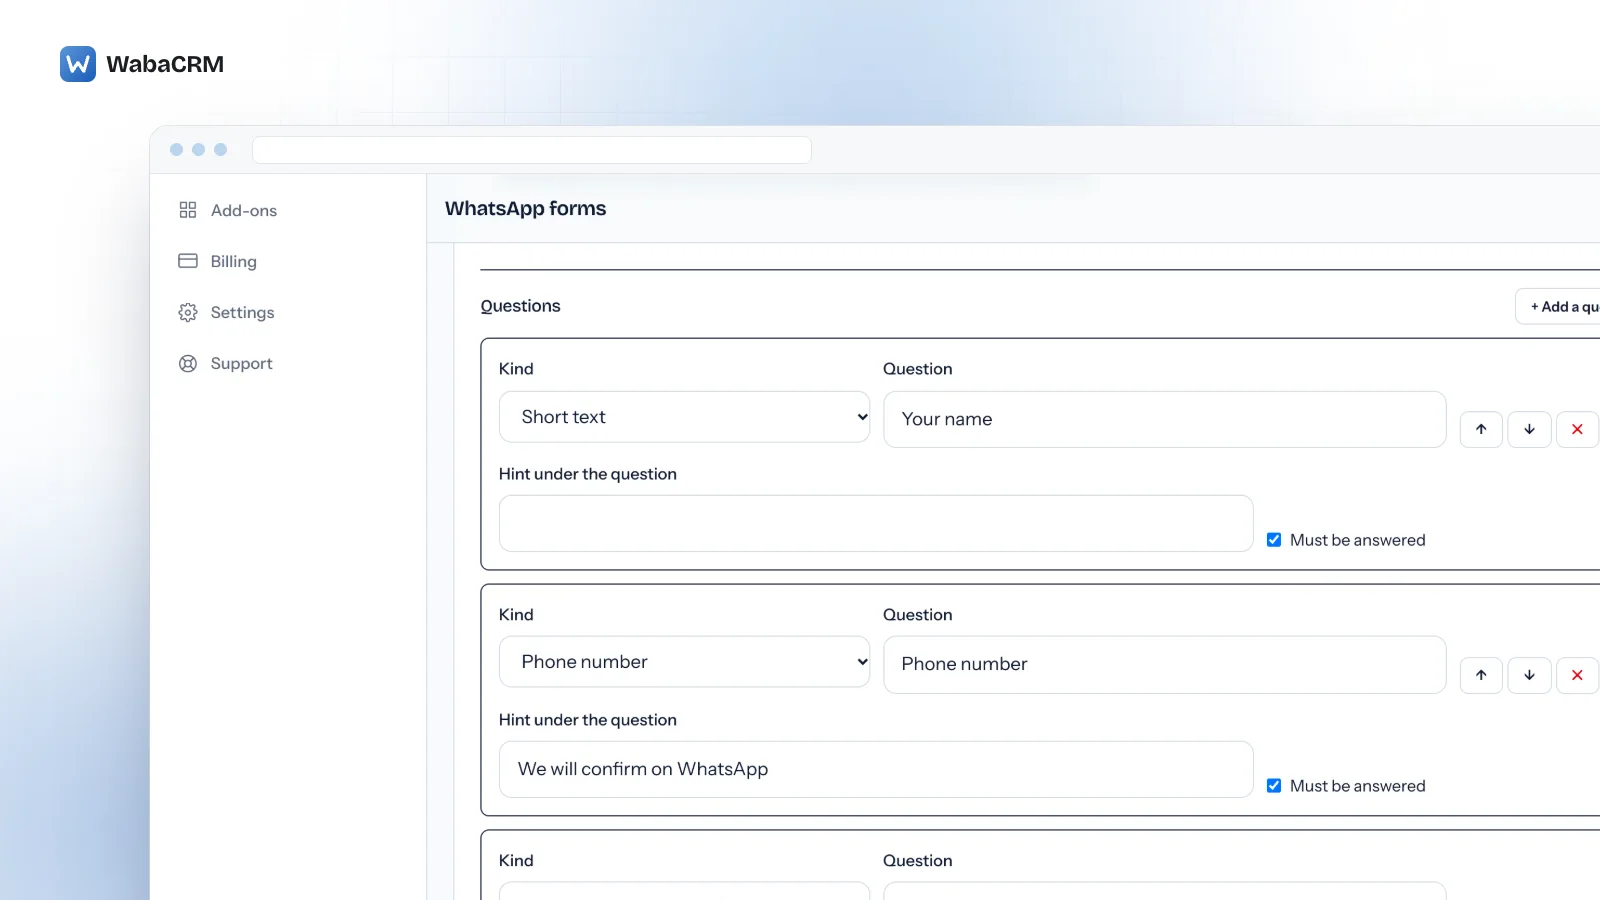The width and height of the screenshot is (1600, 900).
Task: Click the WabaCRM brand name text
Action: (165, 64)
